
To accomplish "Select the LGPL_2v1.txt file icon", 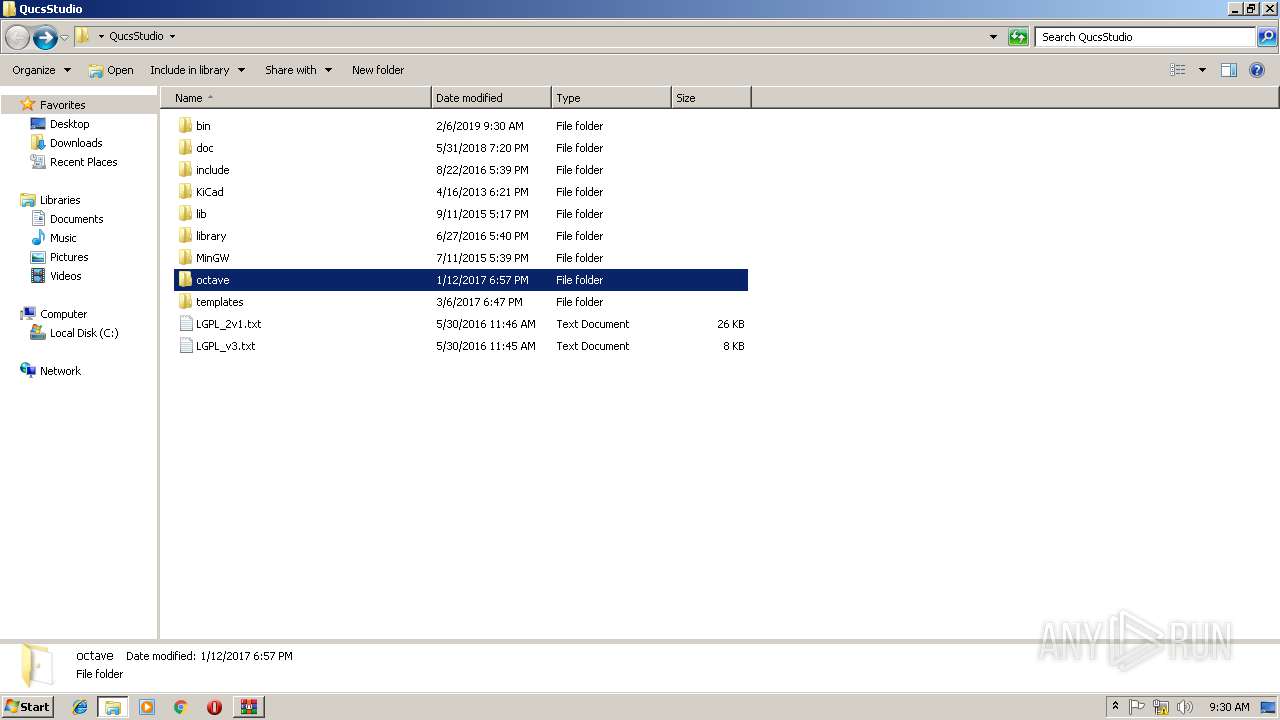I will [x=185, y=324].
